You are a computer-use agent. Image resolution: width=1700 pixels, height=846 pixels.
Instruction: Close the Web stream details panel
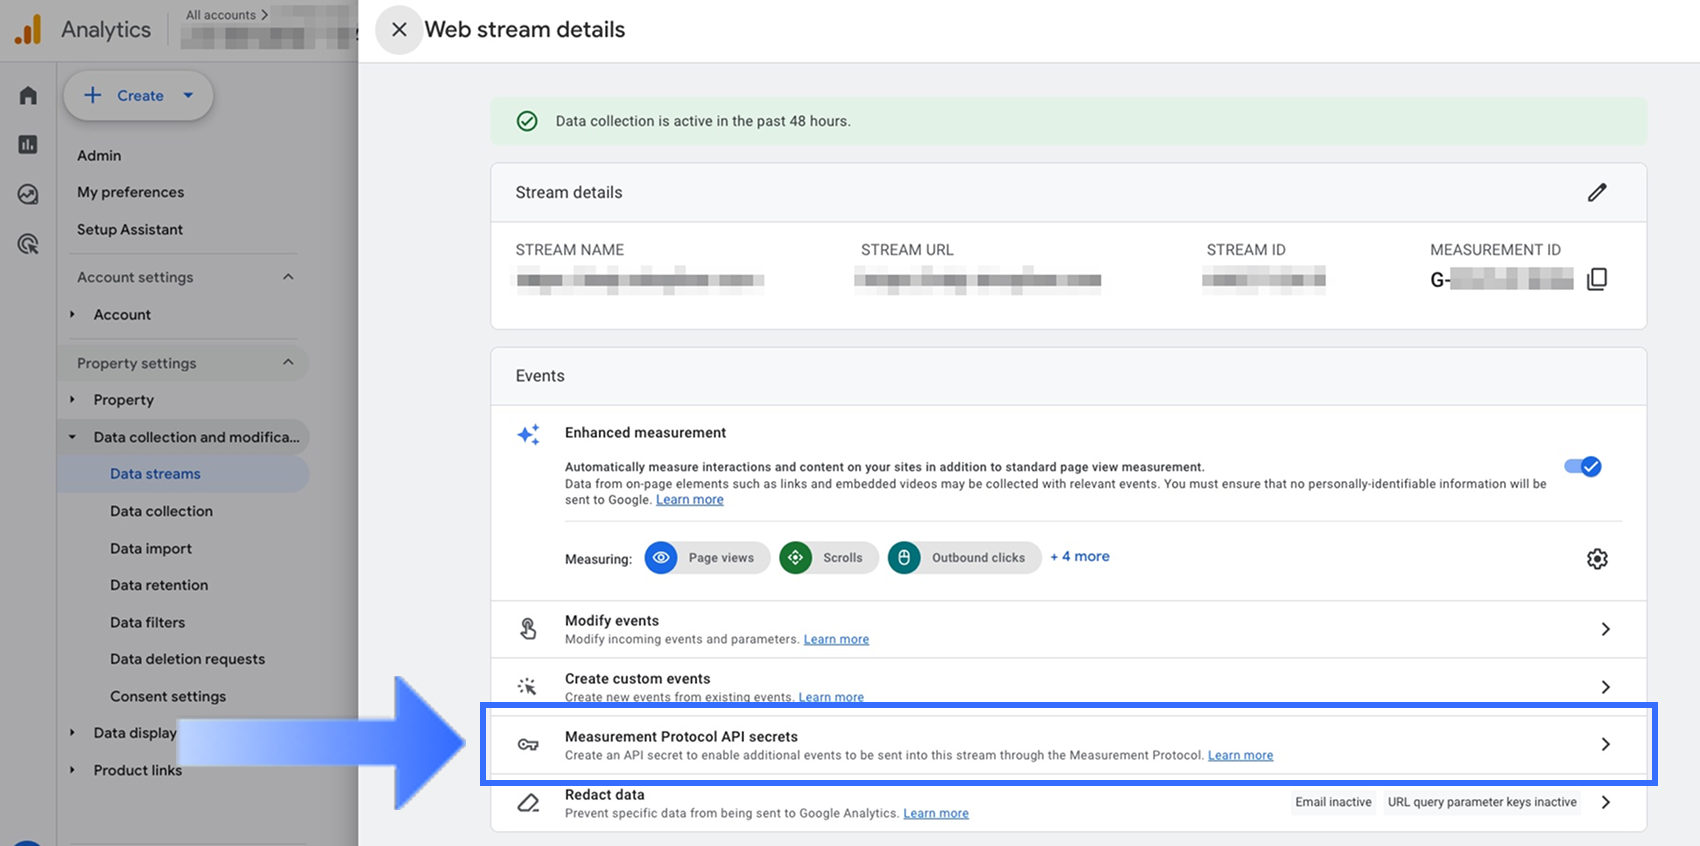[x=399, y=30]
